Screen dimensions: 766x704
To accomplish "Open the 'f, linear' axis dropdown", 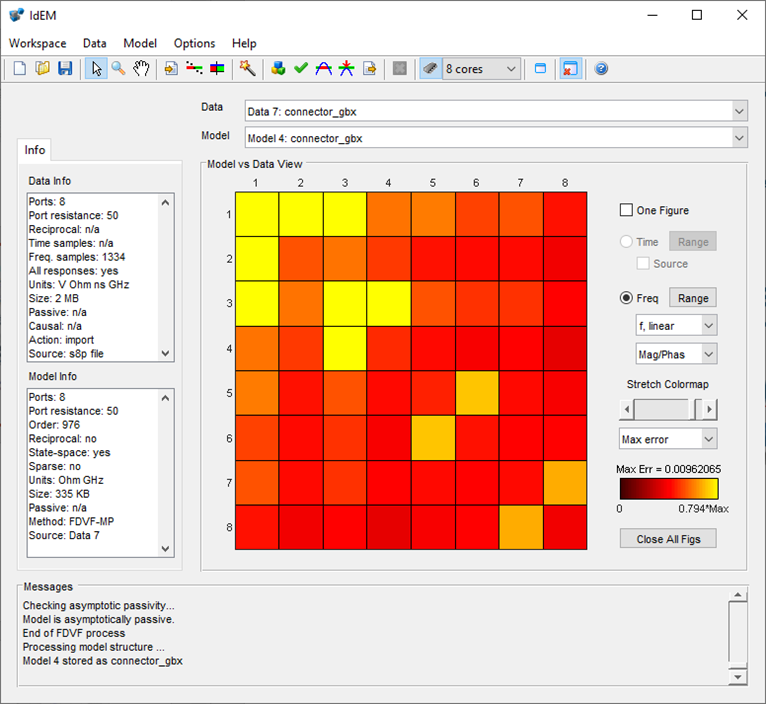I will pyautogui.click(x=676, y=325).
